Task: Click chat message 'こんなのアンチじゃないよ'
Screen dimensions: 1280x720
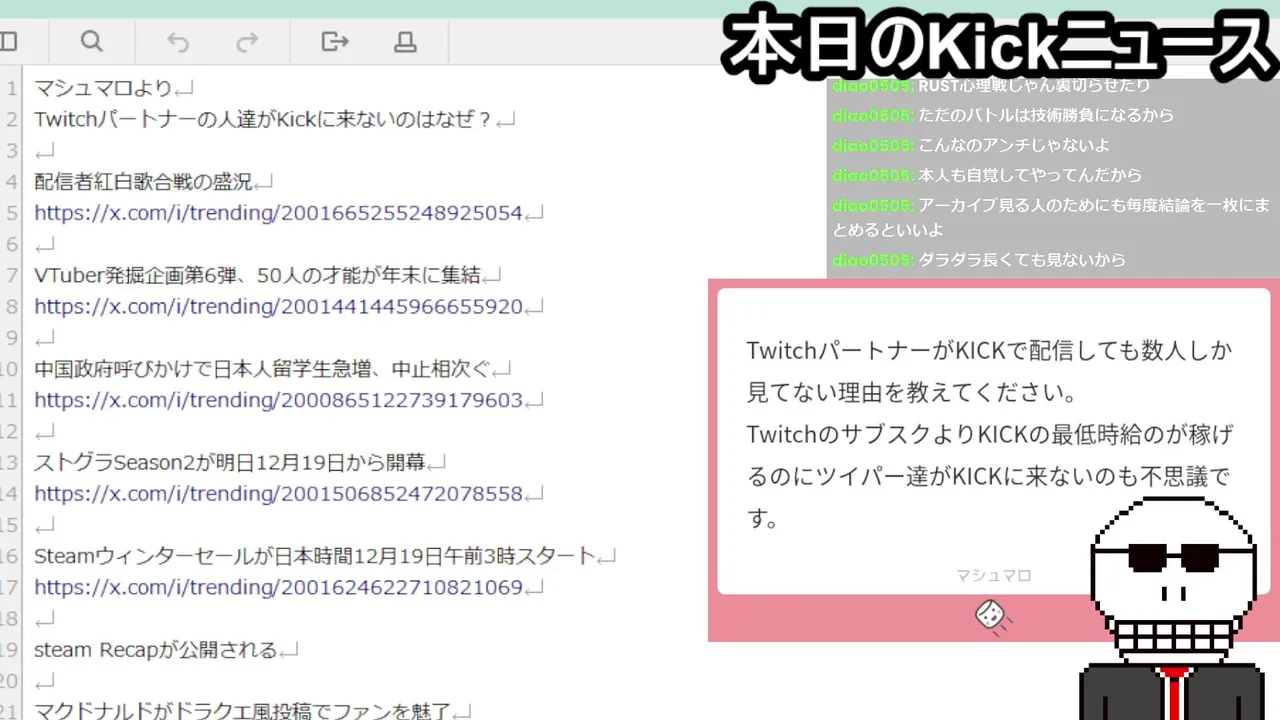Action: [1014, 145]
